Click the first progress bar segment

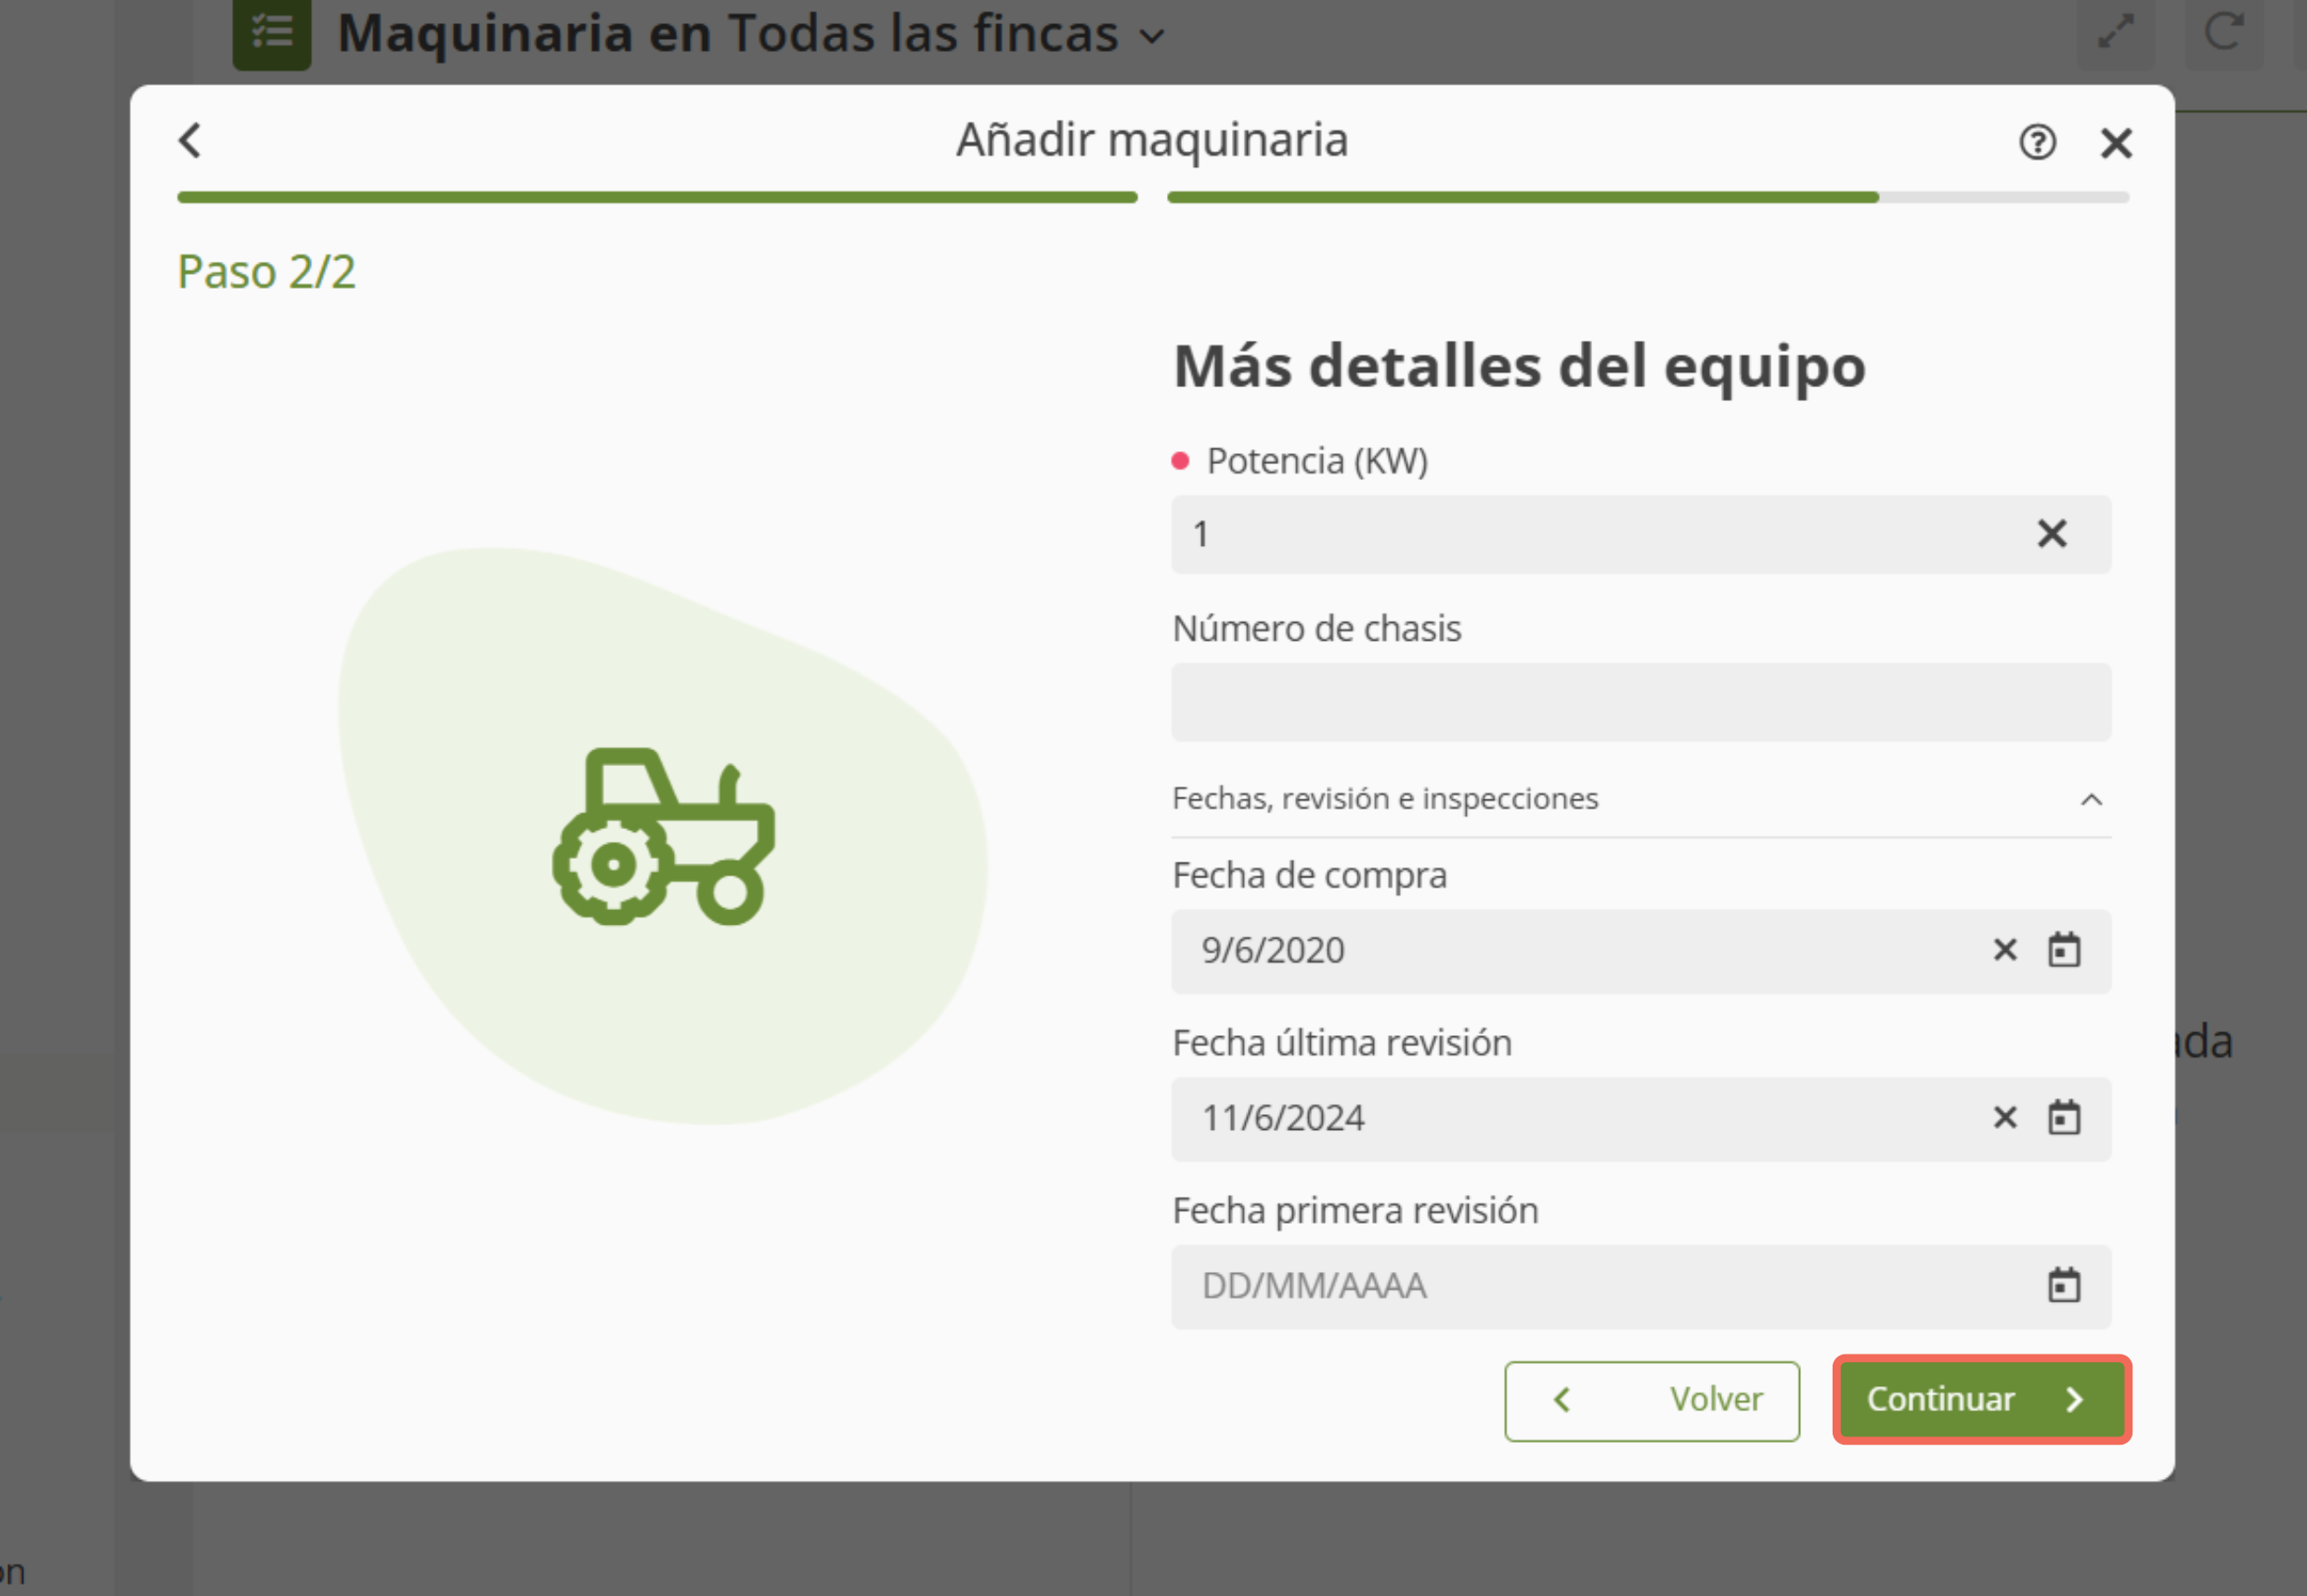click(x=657, y=198)
